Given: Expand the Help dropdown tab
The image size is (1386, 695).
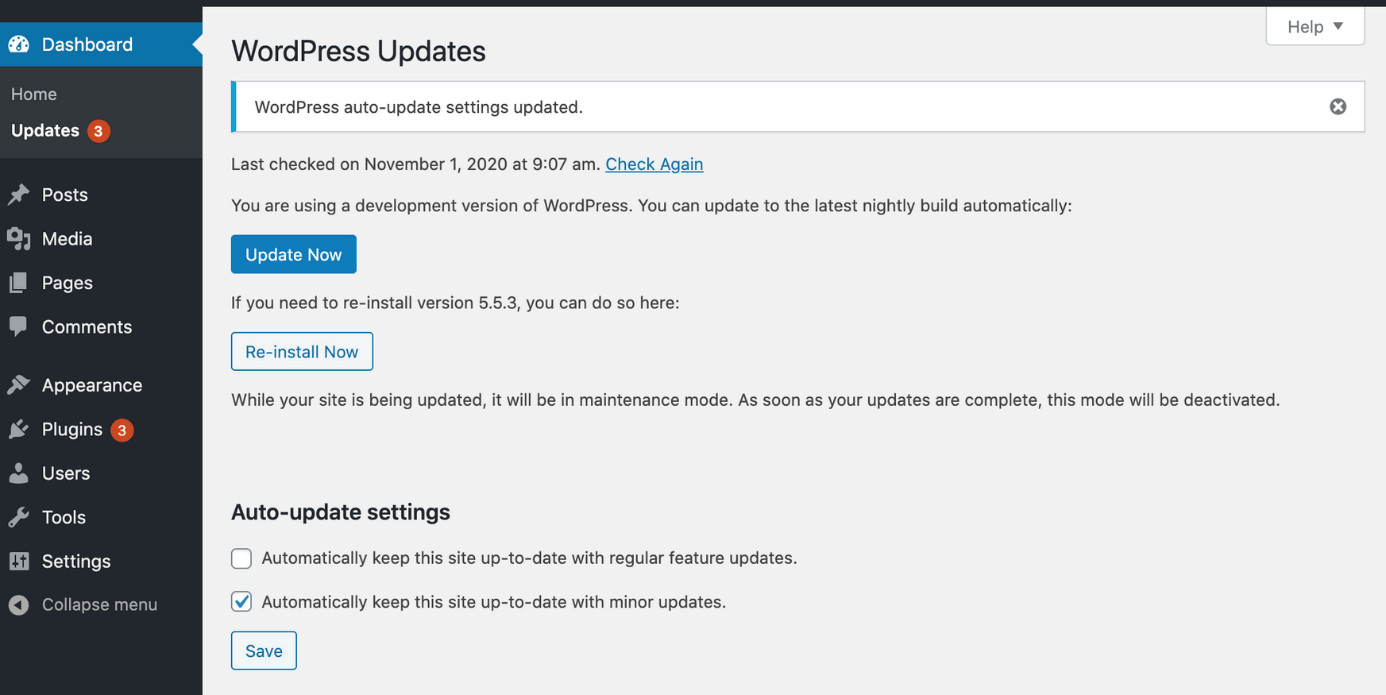Looking at the screenshot, I should (1314, 27).
